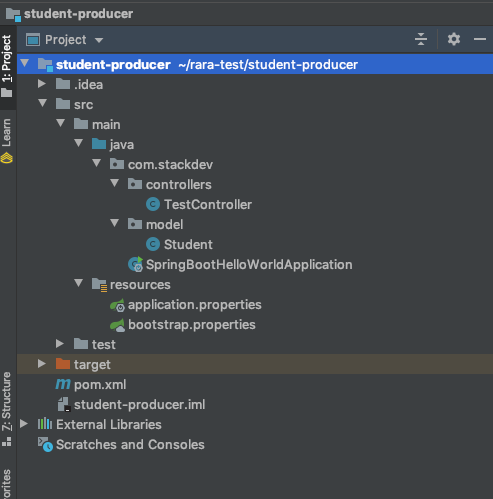Viewport: 493px width, 499px height.
Task: Collapse the main folder
Action: pos(61,123)
